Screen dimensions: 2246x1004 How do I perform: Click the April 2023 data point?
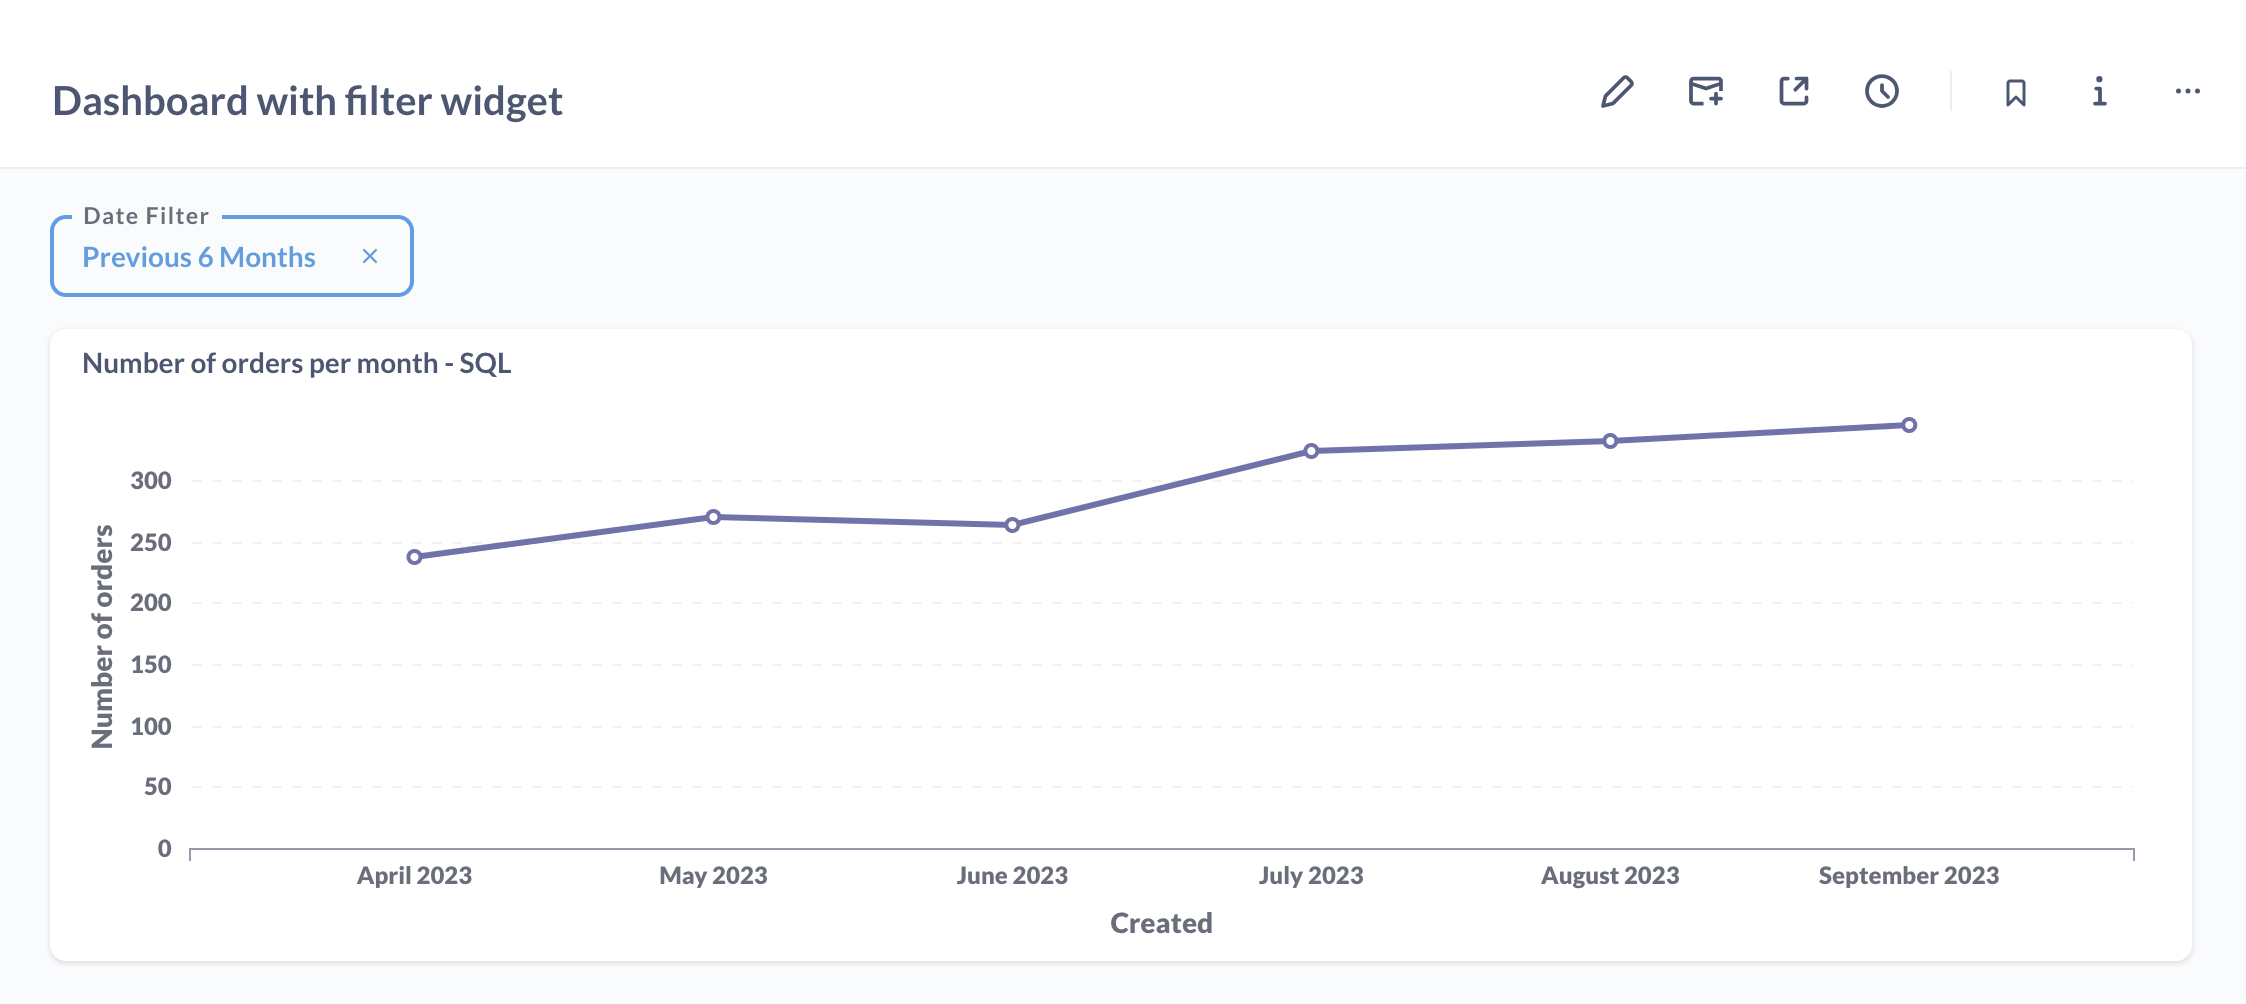[414, 557]
